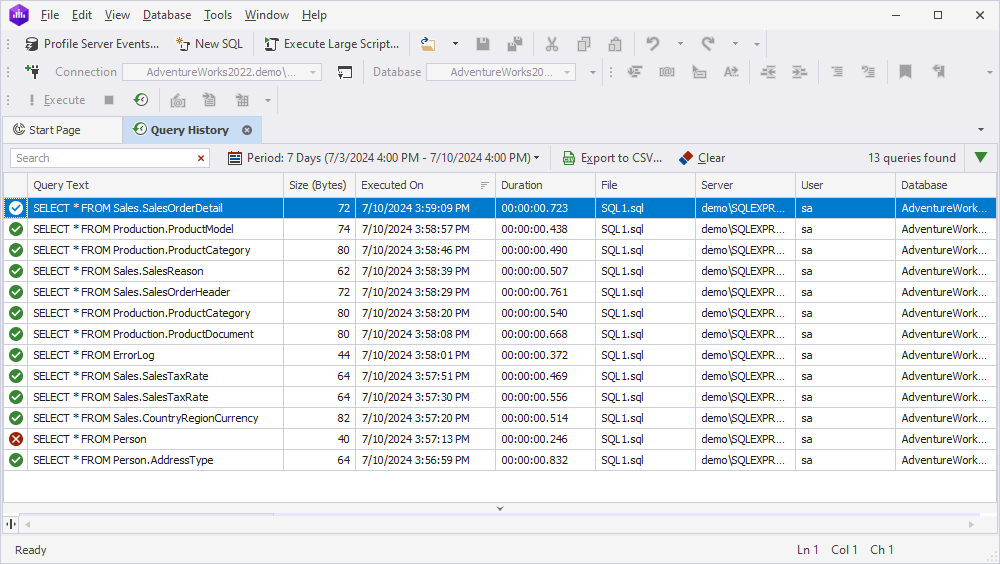Click the New Connection plug icon
This screenshot has height=564, width=1000.
coord(32,71)
